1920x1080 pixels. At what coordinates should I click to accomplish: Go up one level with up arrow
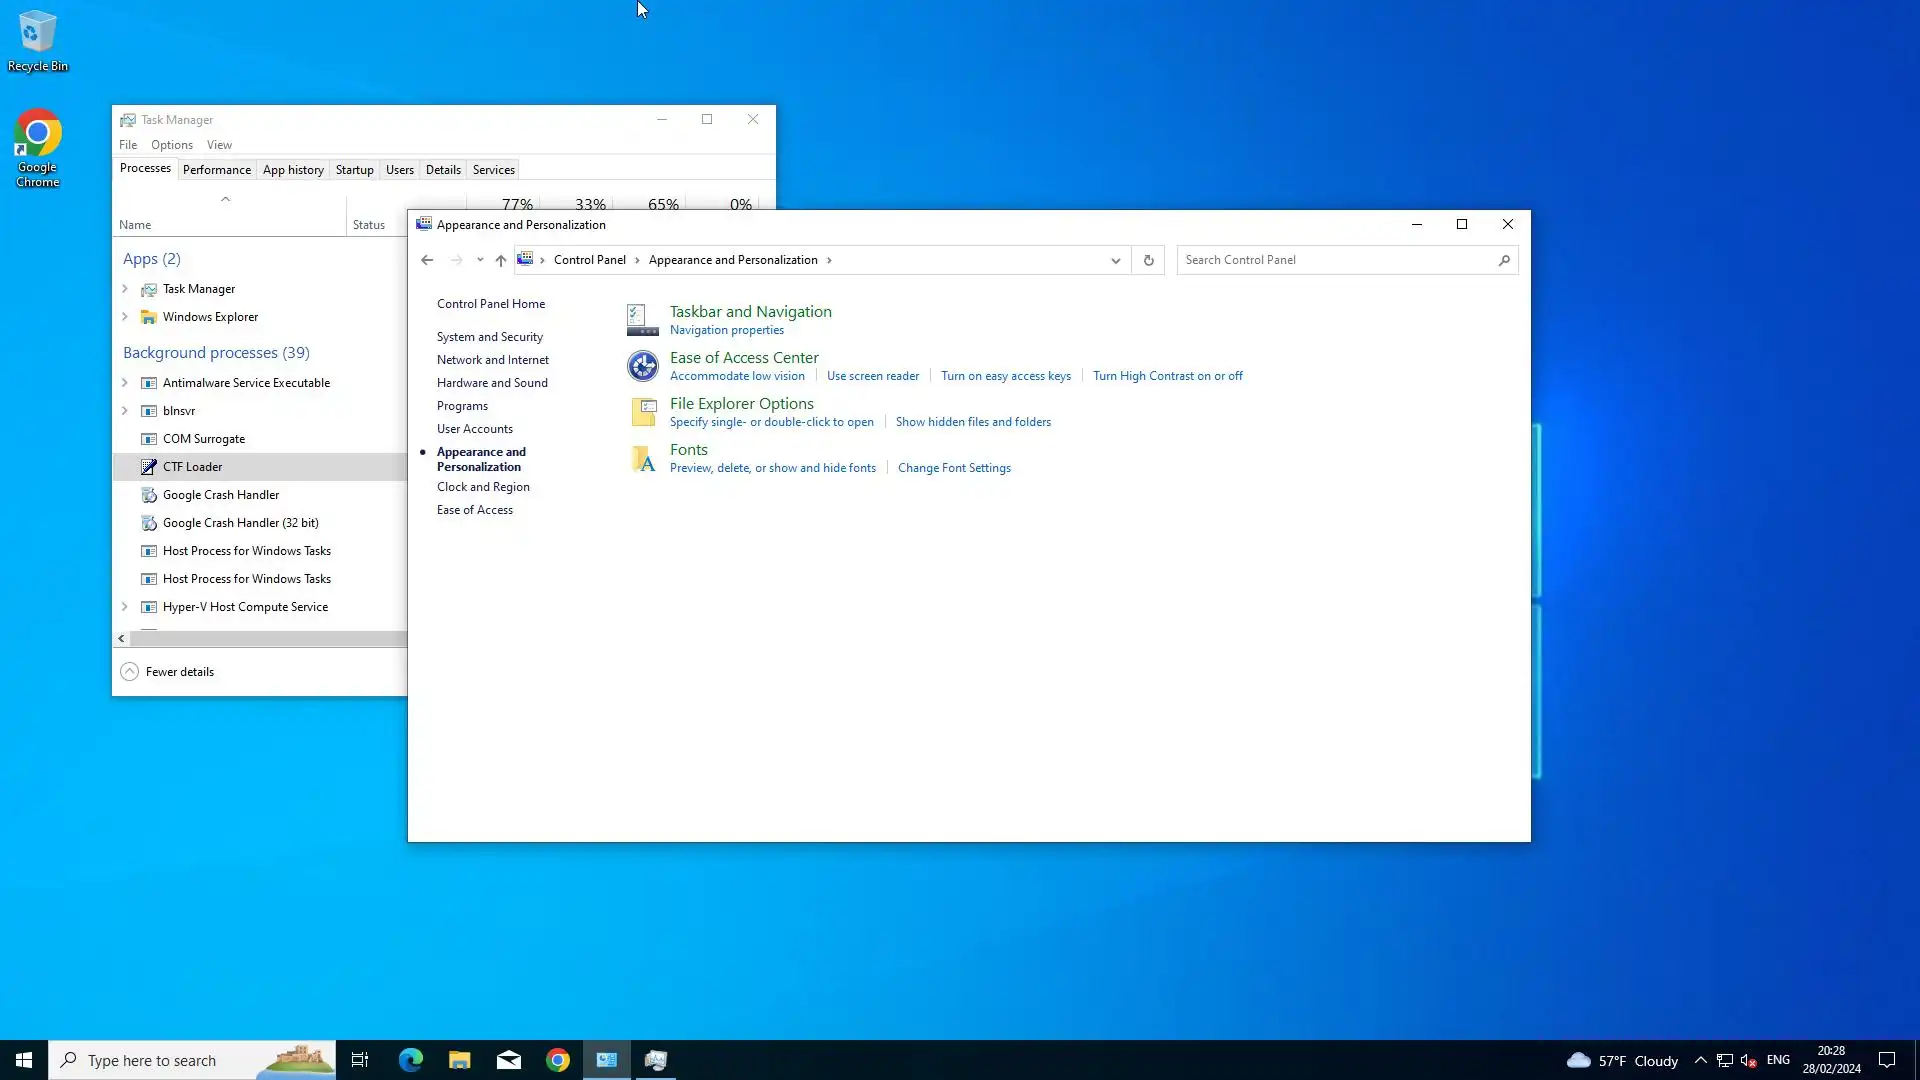tap(501, 260)
